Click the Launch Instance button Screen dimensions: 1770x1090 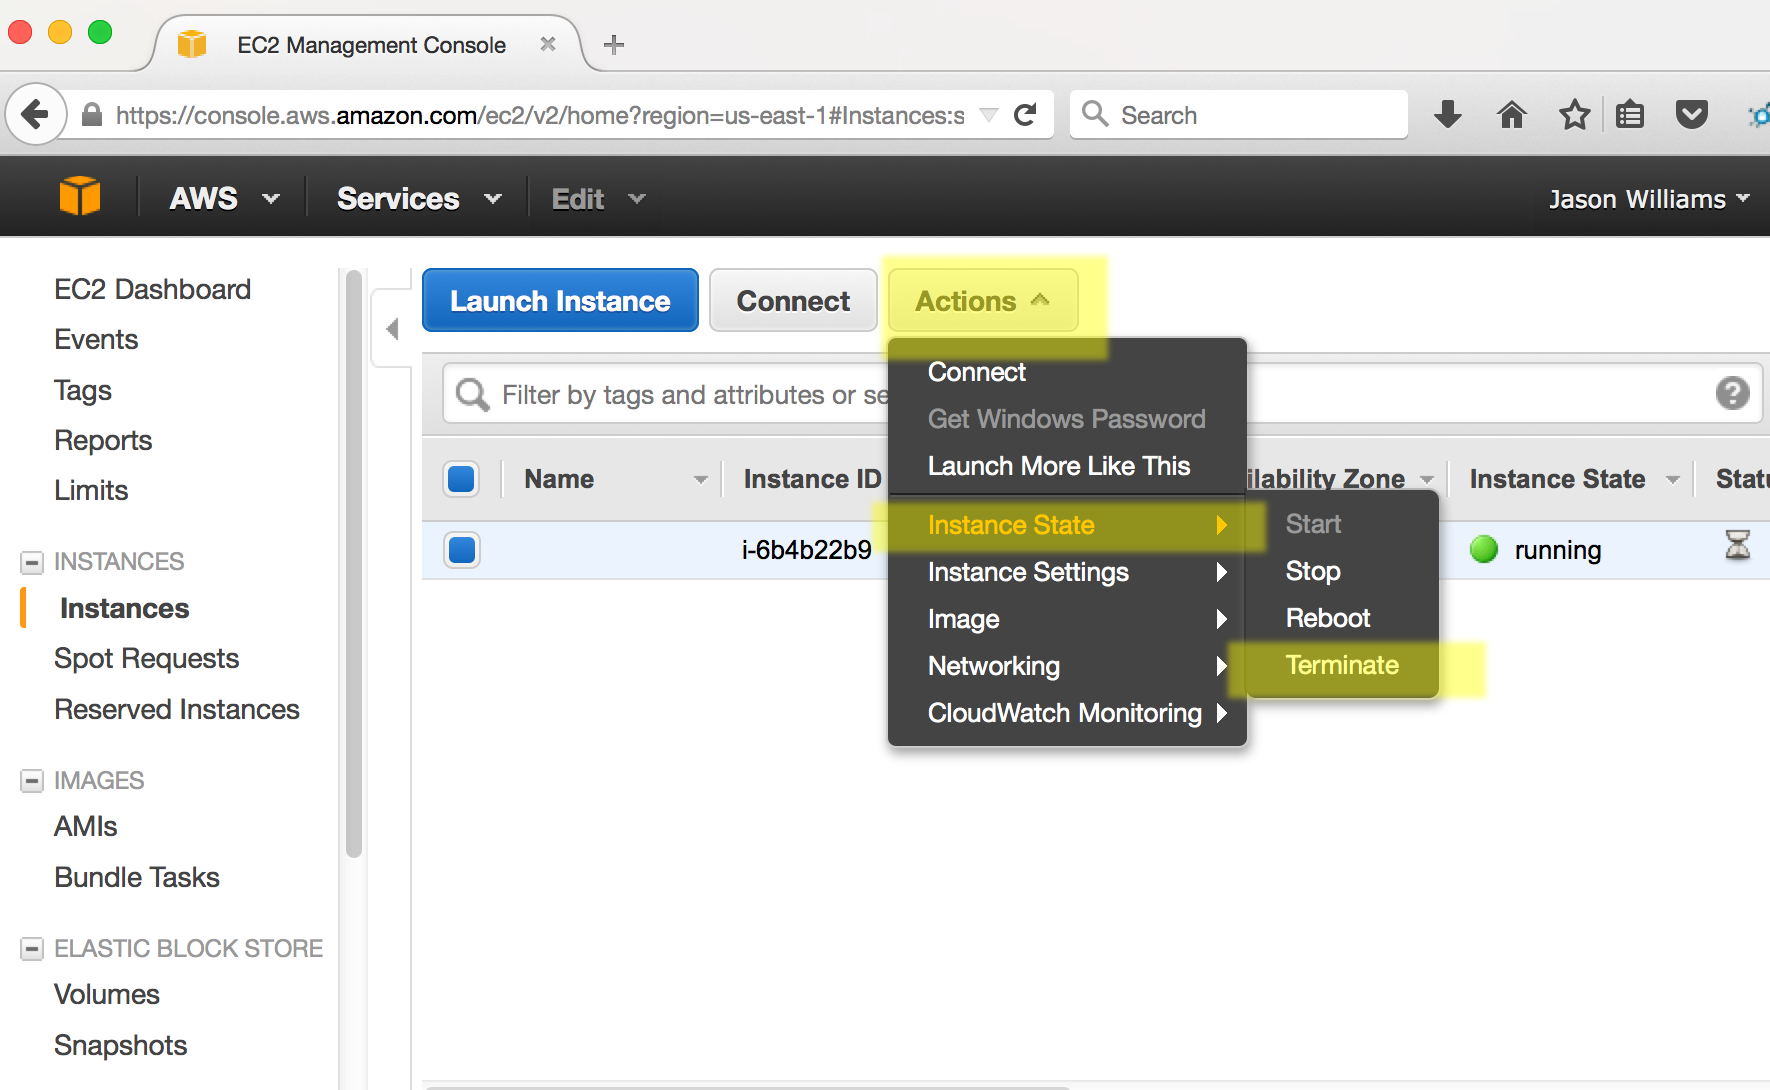pyautogui.click(x=560, y=301)
